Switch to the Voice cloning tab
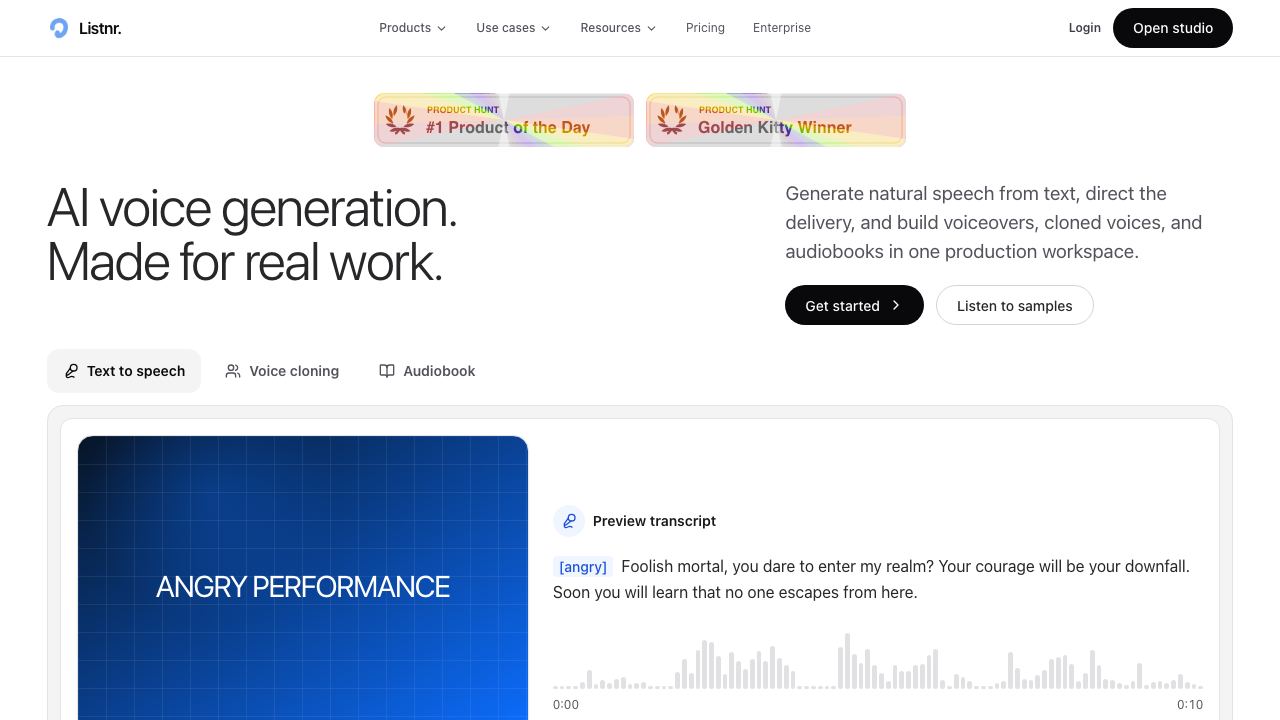The width and height of the screenshot is (1280, 720). 282,371
